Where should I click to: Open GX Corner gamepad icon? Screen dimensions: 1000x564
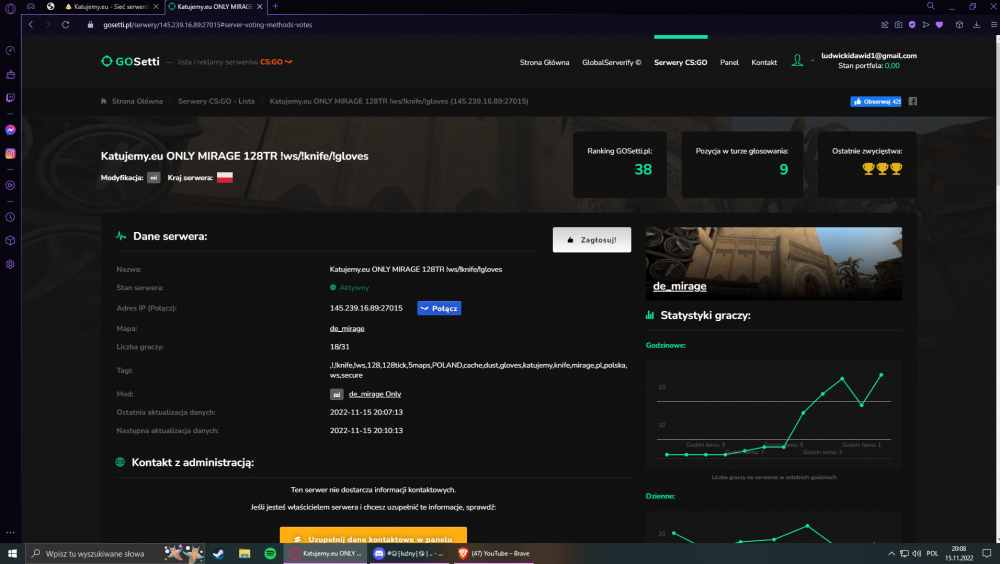(31, 6)
